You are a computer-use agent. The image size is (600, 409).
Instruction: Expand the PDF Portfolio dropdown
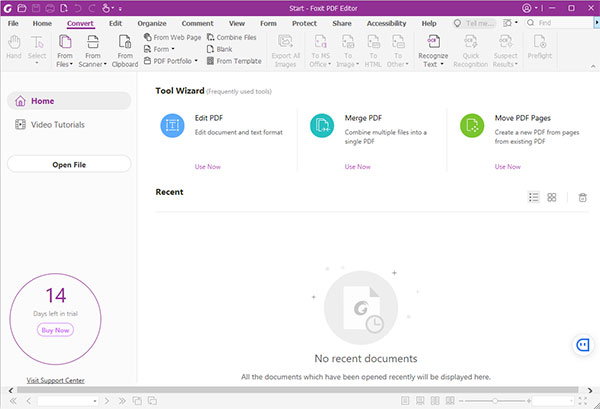(196, 61)
